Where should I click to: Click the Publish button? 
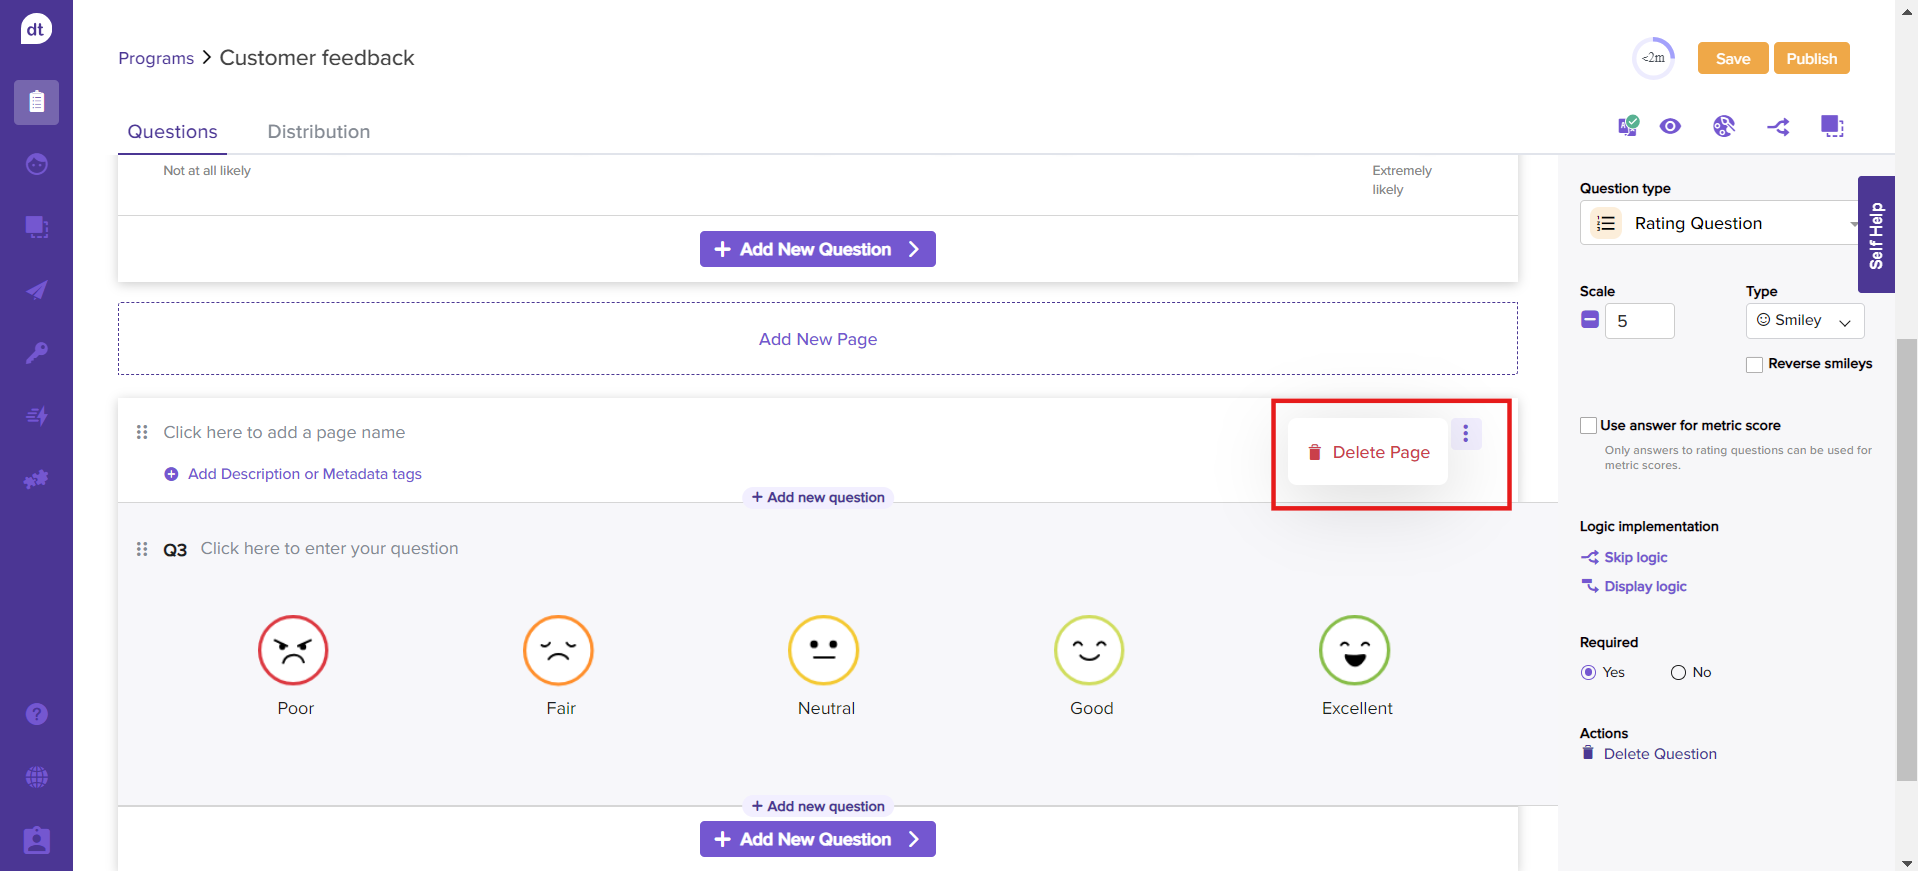1811,59
